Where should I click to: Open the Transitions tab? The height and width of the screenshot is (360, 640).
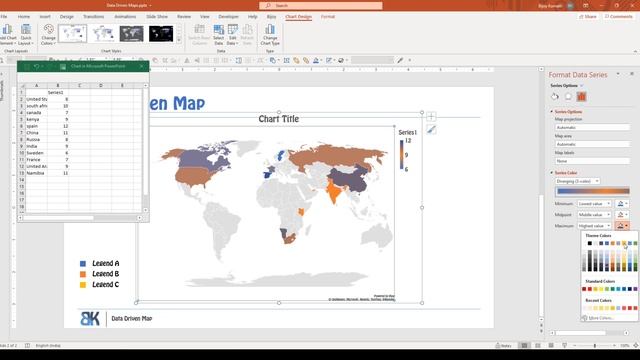(x=93, y=17)
